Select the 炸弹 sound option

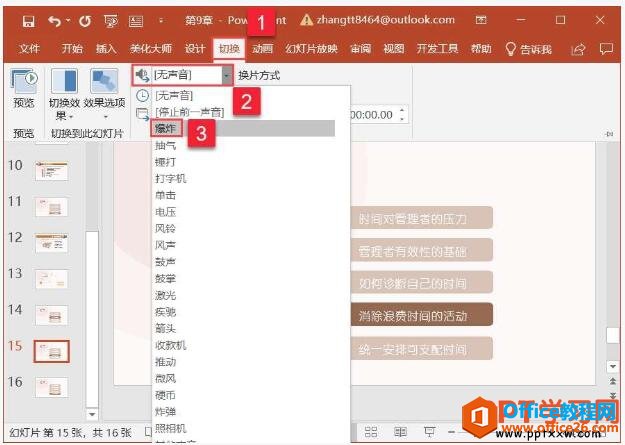pyautogui.click(x=165, y=412)
